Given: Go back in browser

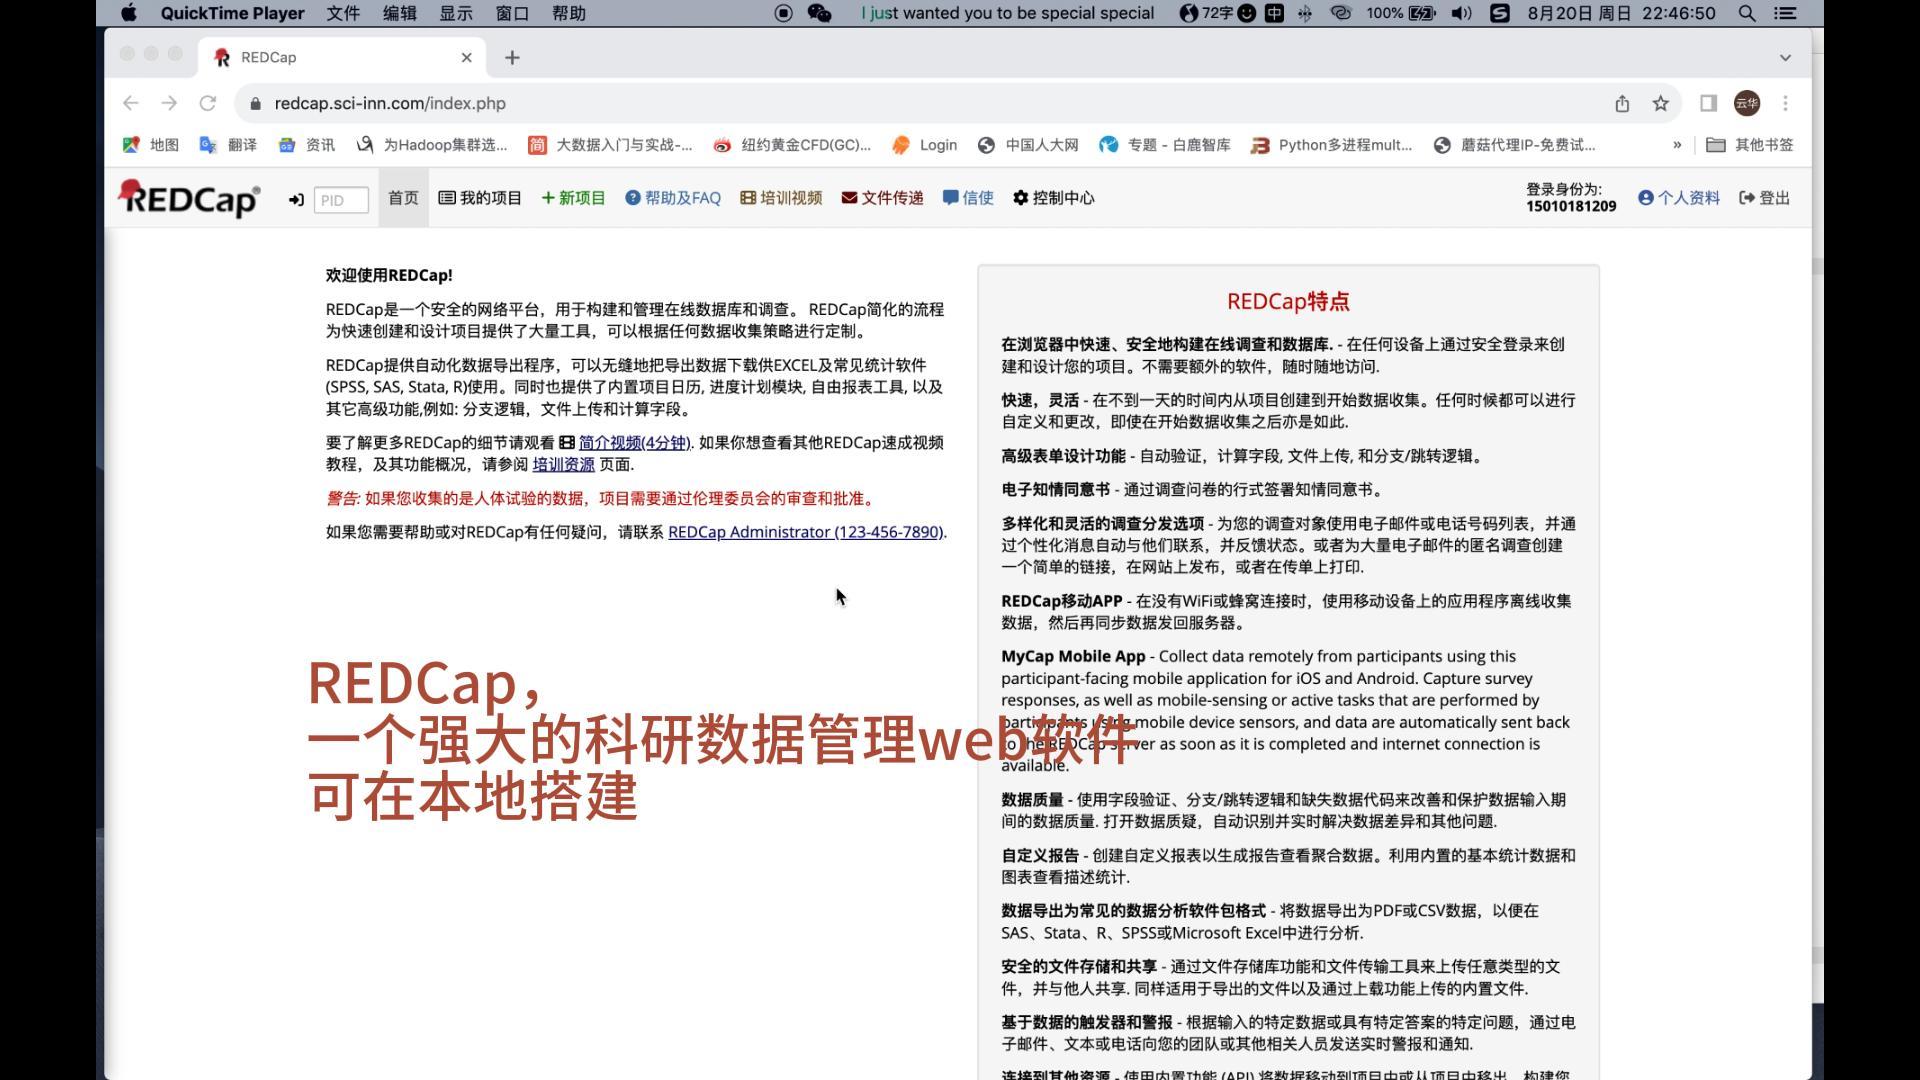Looking at the screenshot, I should pos(131,103).
